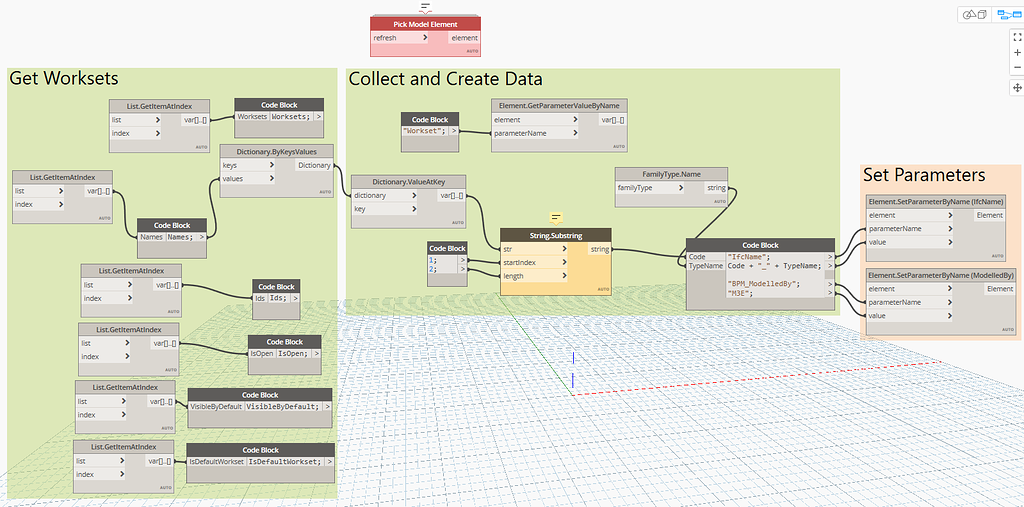Zoom out using the minus icon
This screenshot has height=507, width=1024.
[1017, 68]
